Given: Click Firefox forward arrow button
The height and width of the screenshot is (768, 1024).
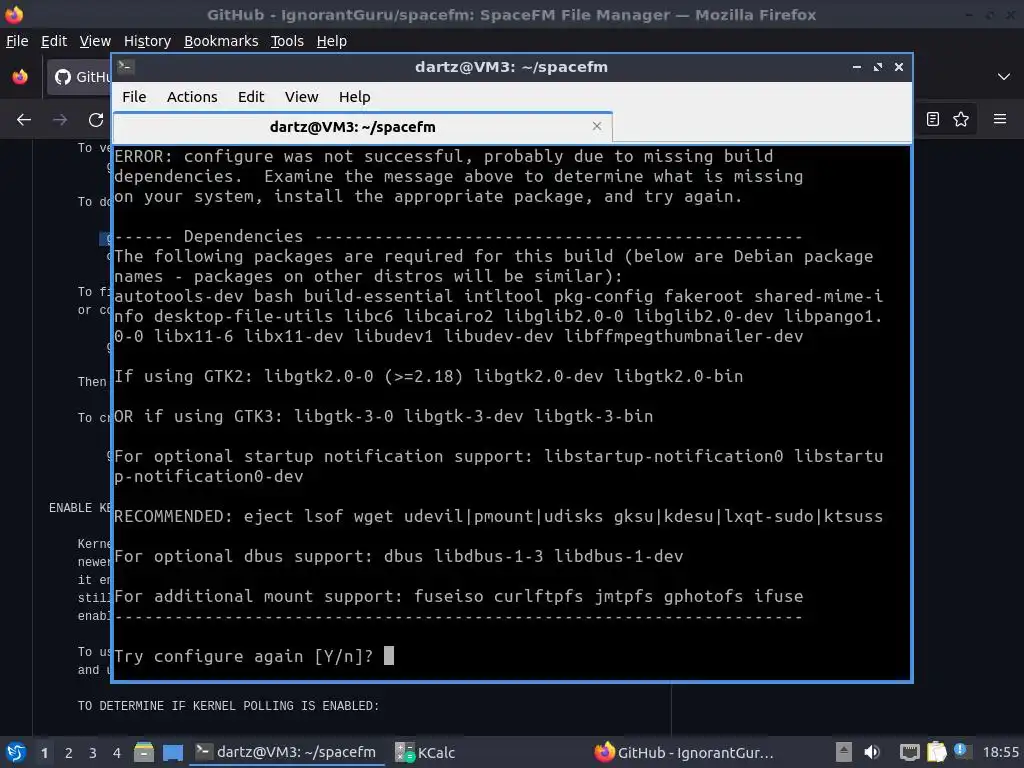Looking at the screenshot, I should [x=60, y=120].
